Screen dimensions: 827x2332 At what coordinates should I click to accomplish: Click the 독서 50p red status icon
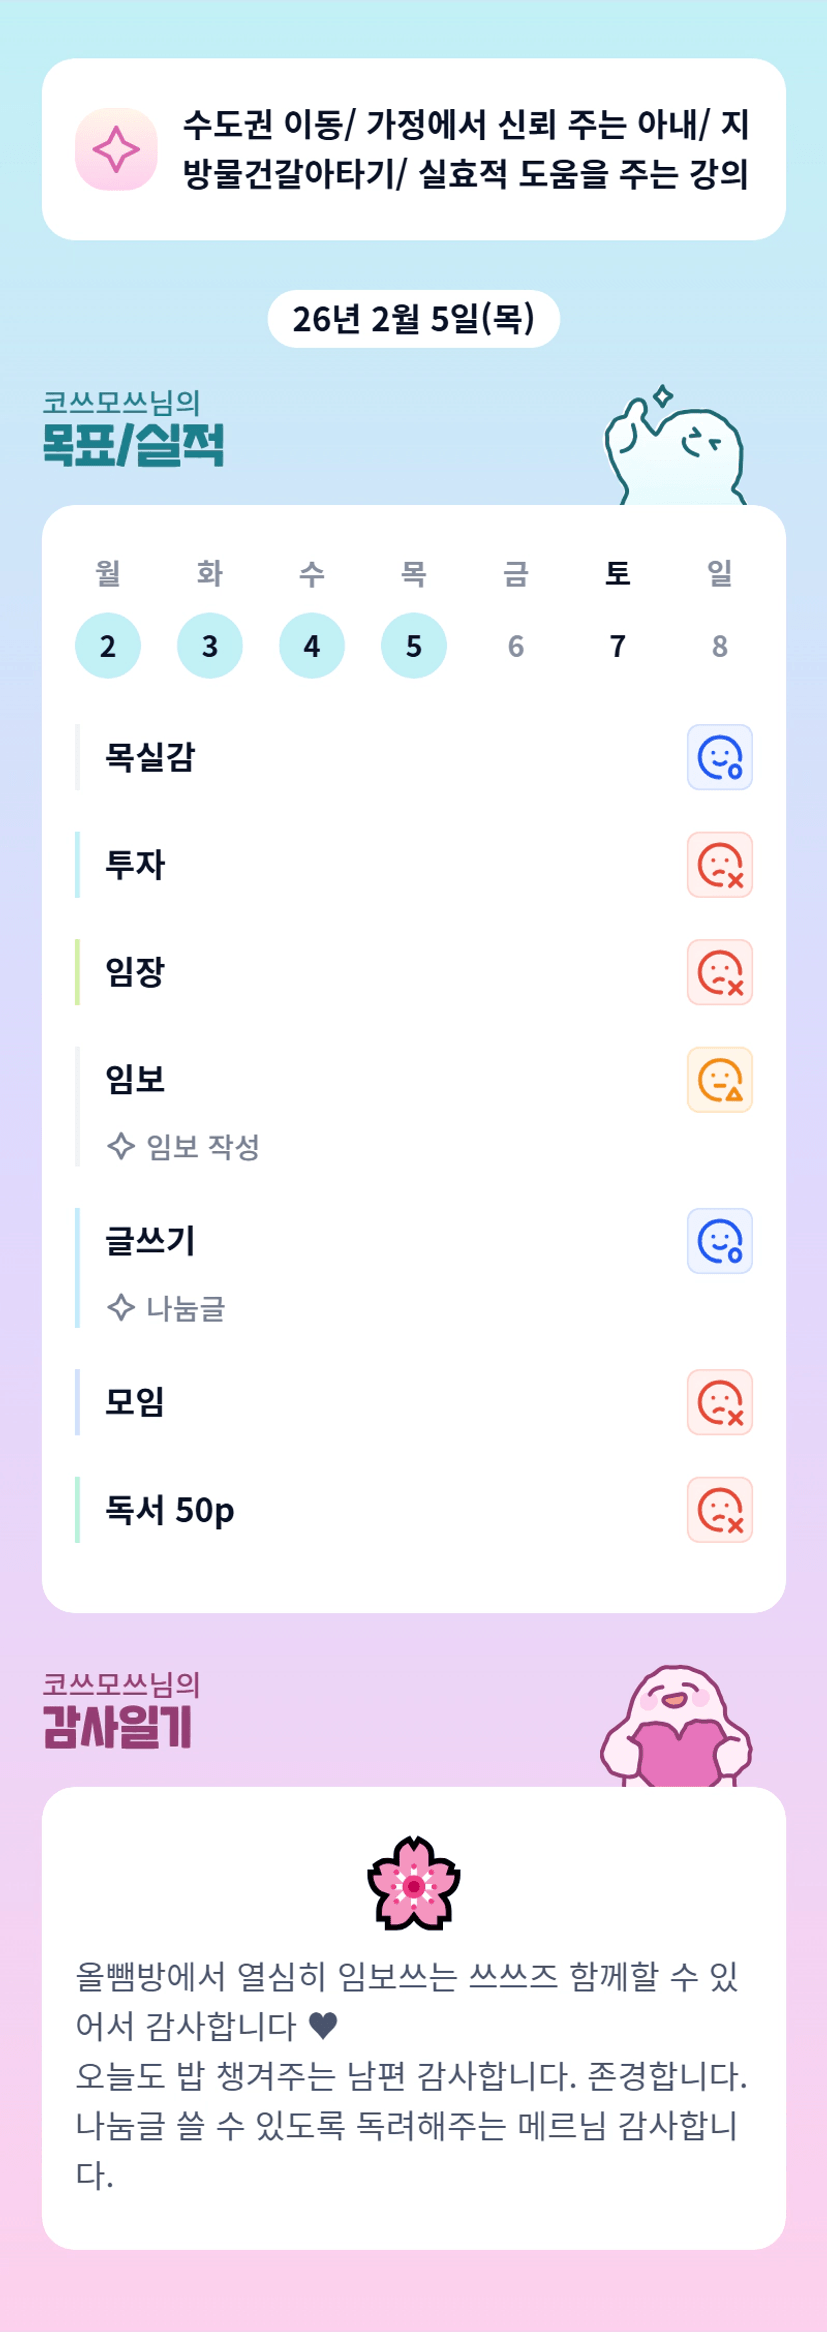(x=719, y=1510)
